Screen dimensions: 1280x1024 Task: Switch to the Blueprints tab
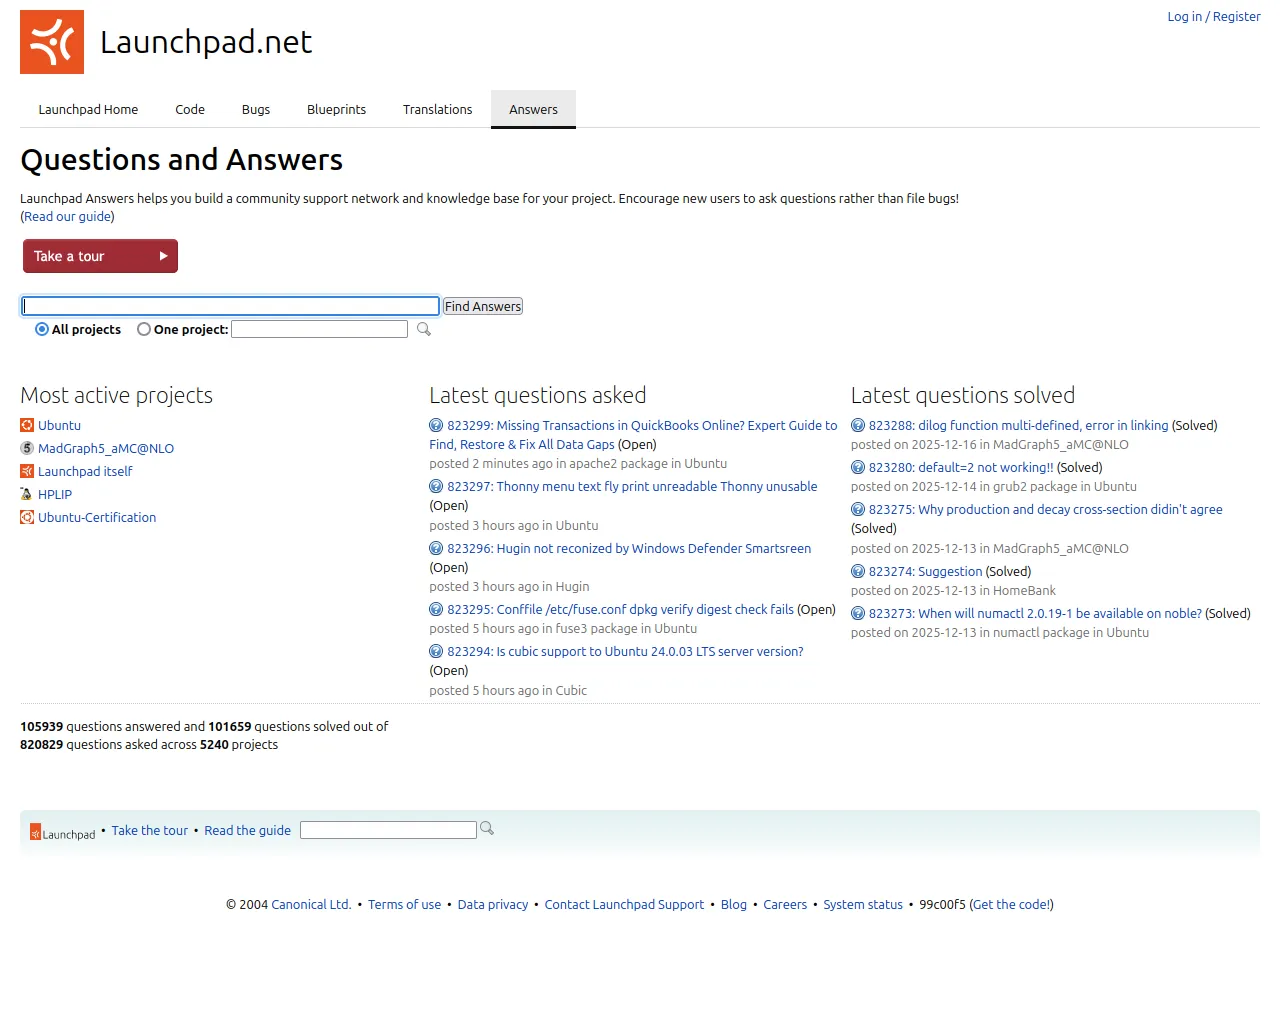tap(336, 109)
